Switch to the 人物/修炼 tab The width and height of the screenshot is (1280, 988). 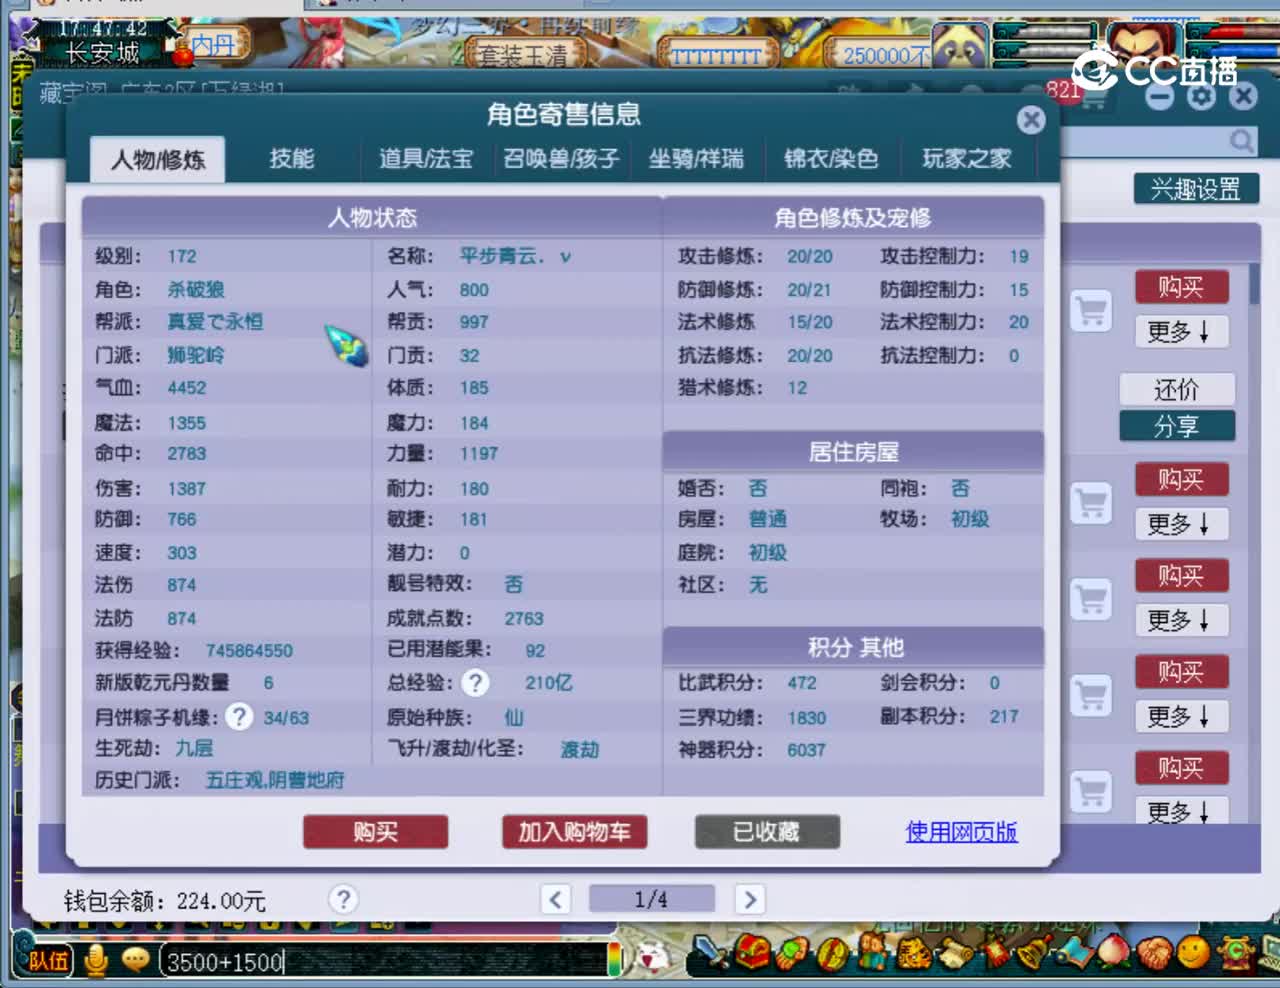point(157,160)
